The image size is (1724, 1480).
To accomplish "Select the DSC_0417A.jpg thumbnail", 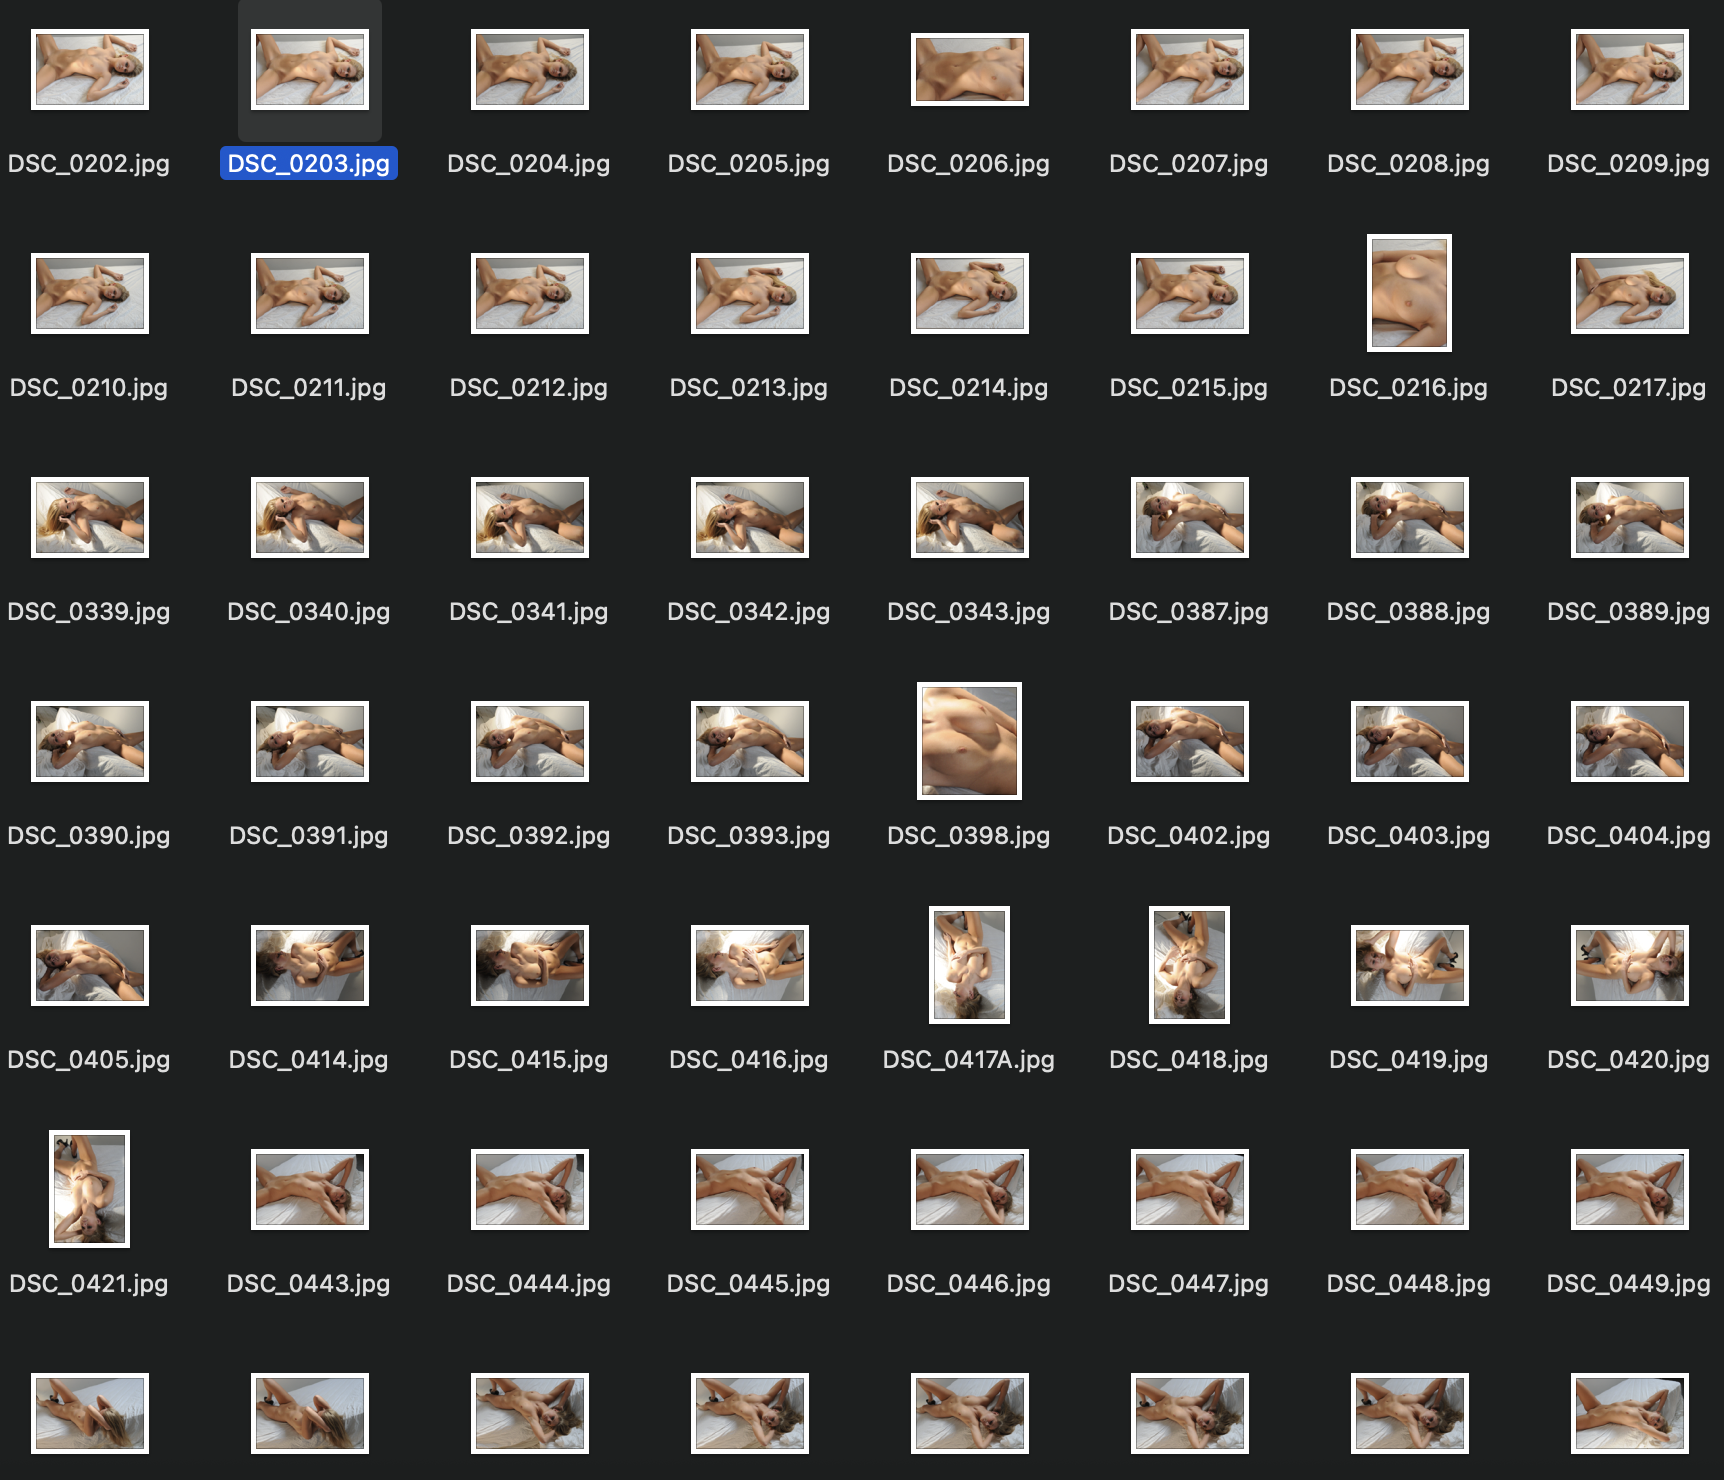I will pos(969,965).
